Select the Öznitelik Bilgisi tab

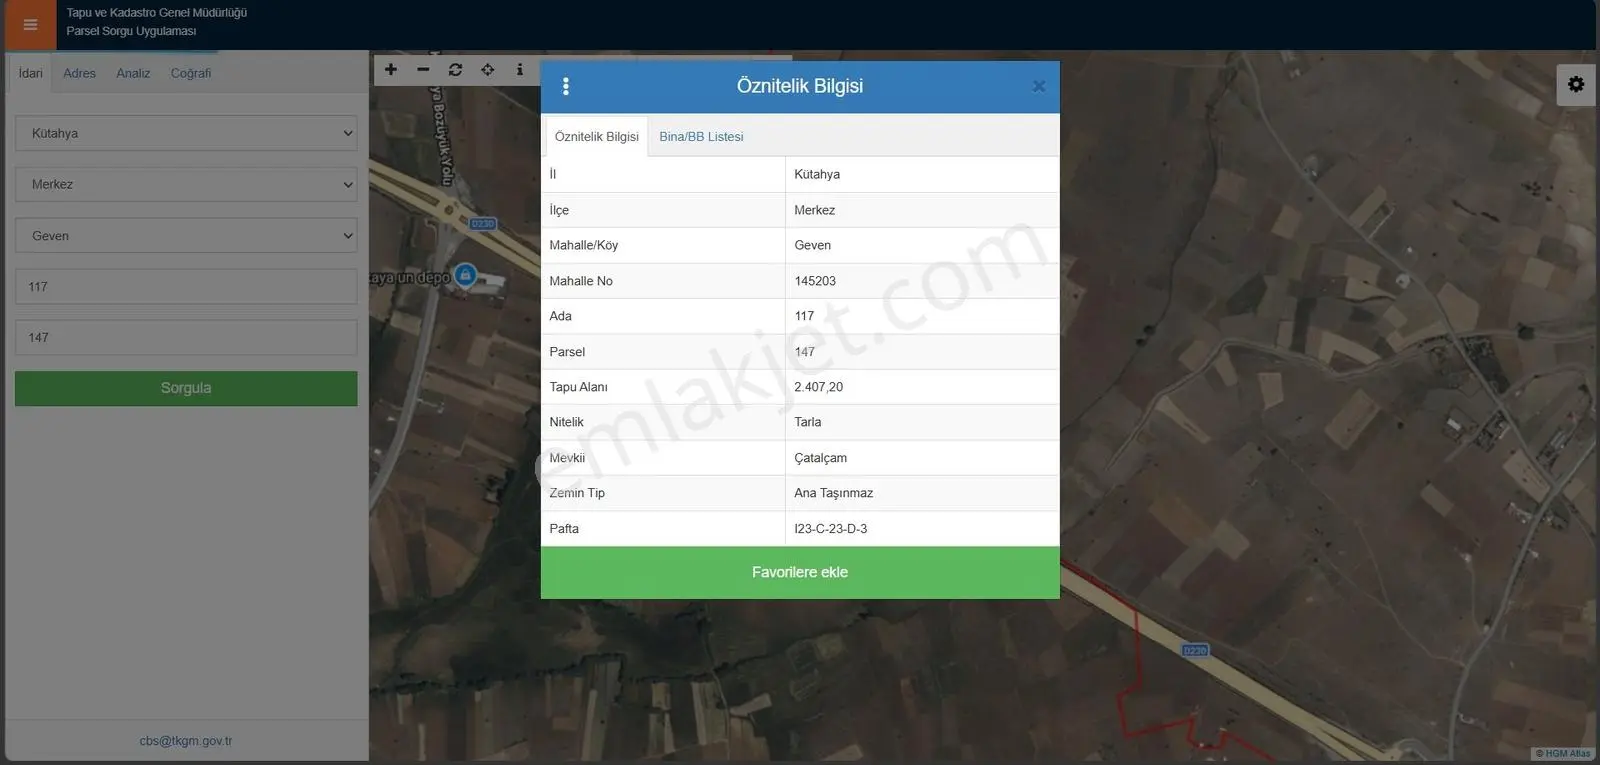597,137
